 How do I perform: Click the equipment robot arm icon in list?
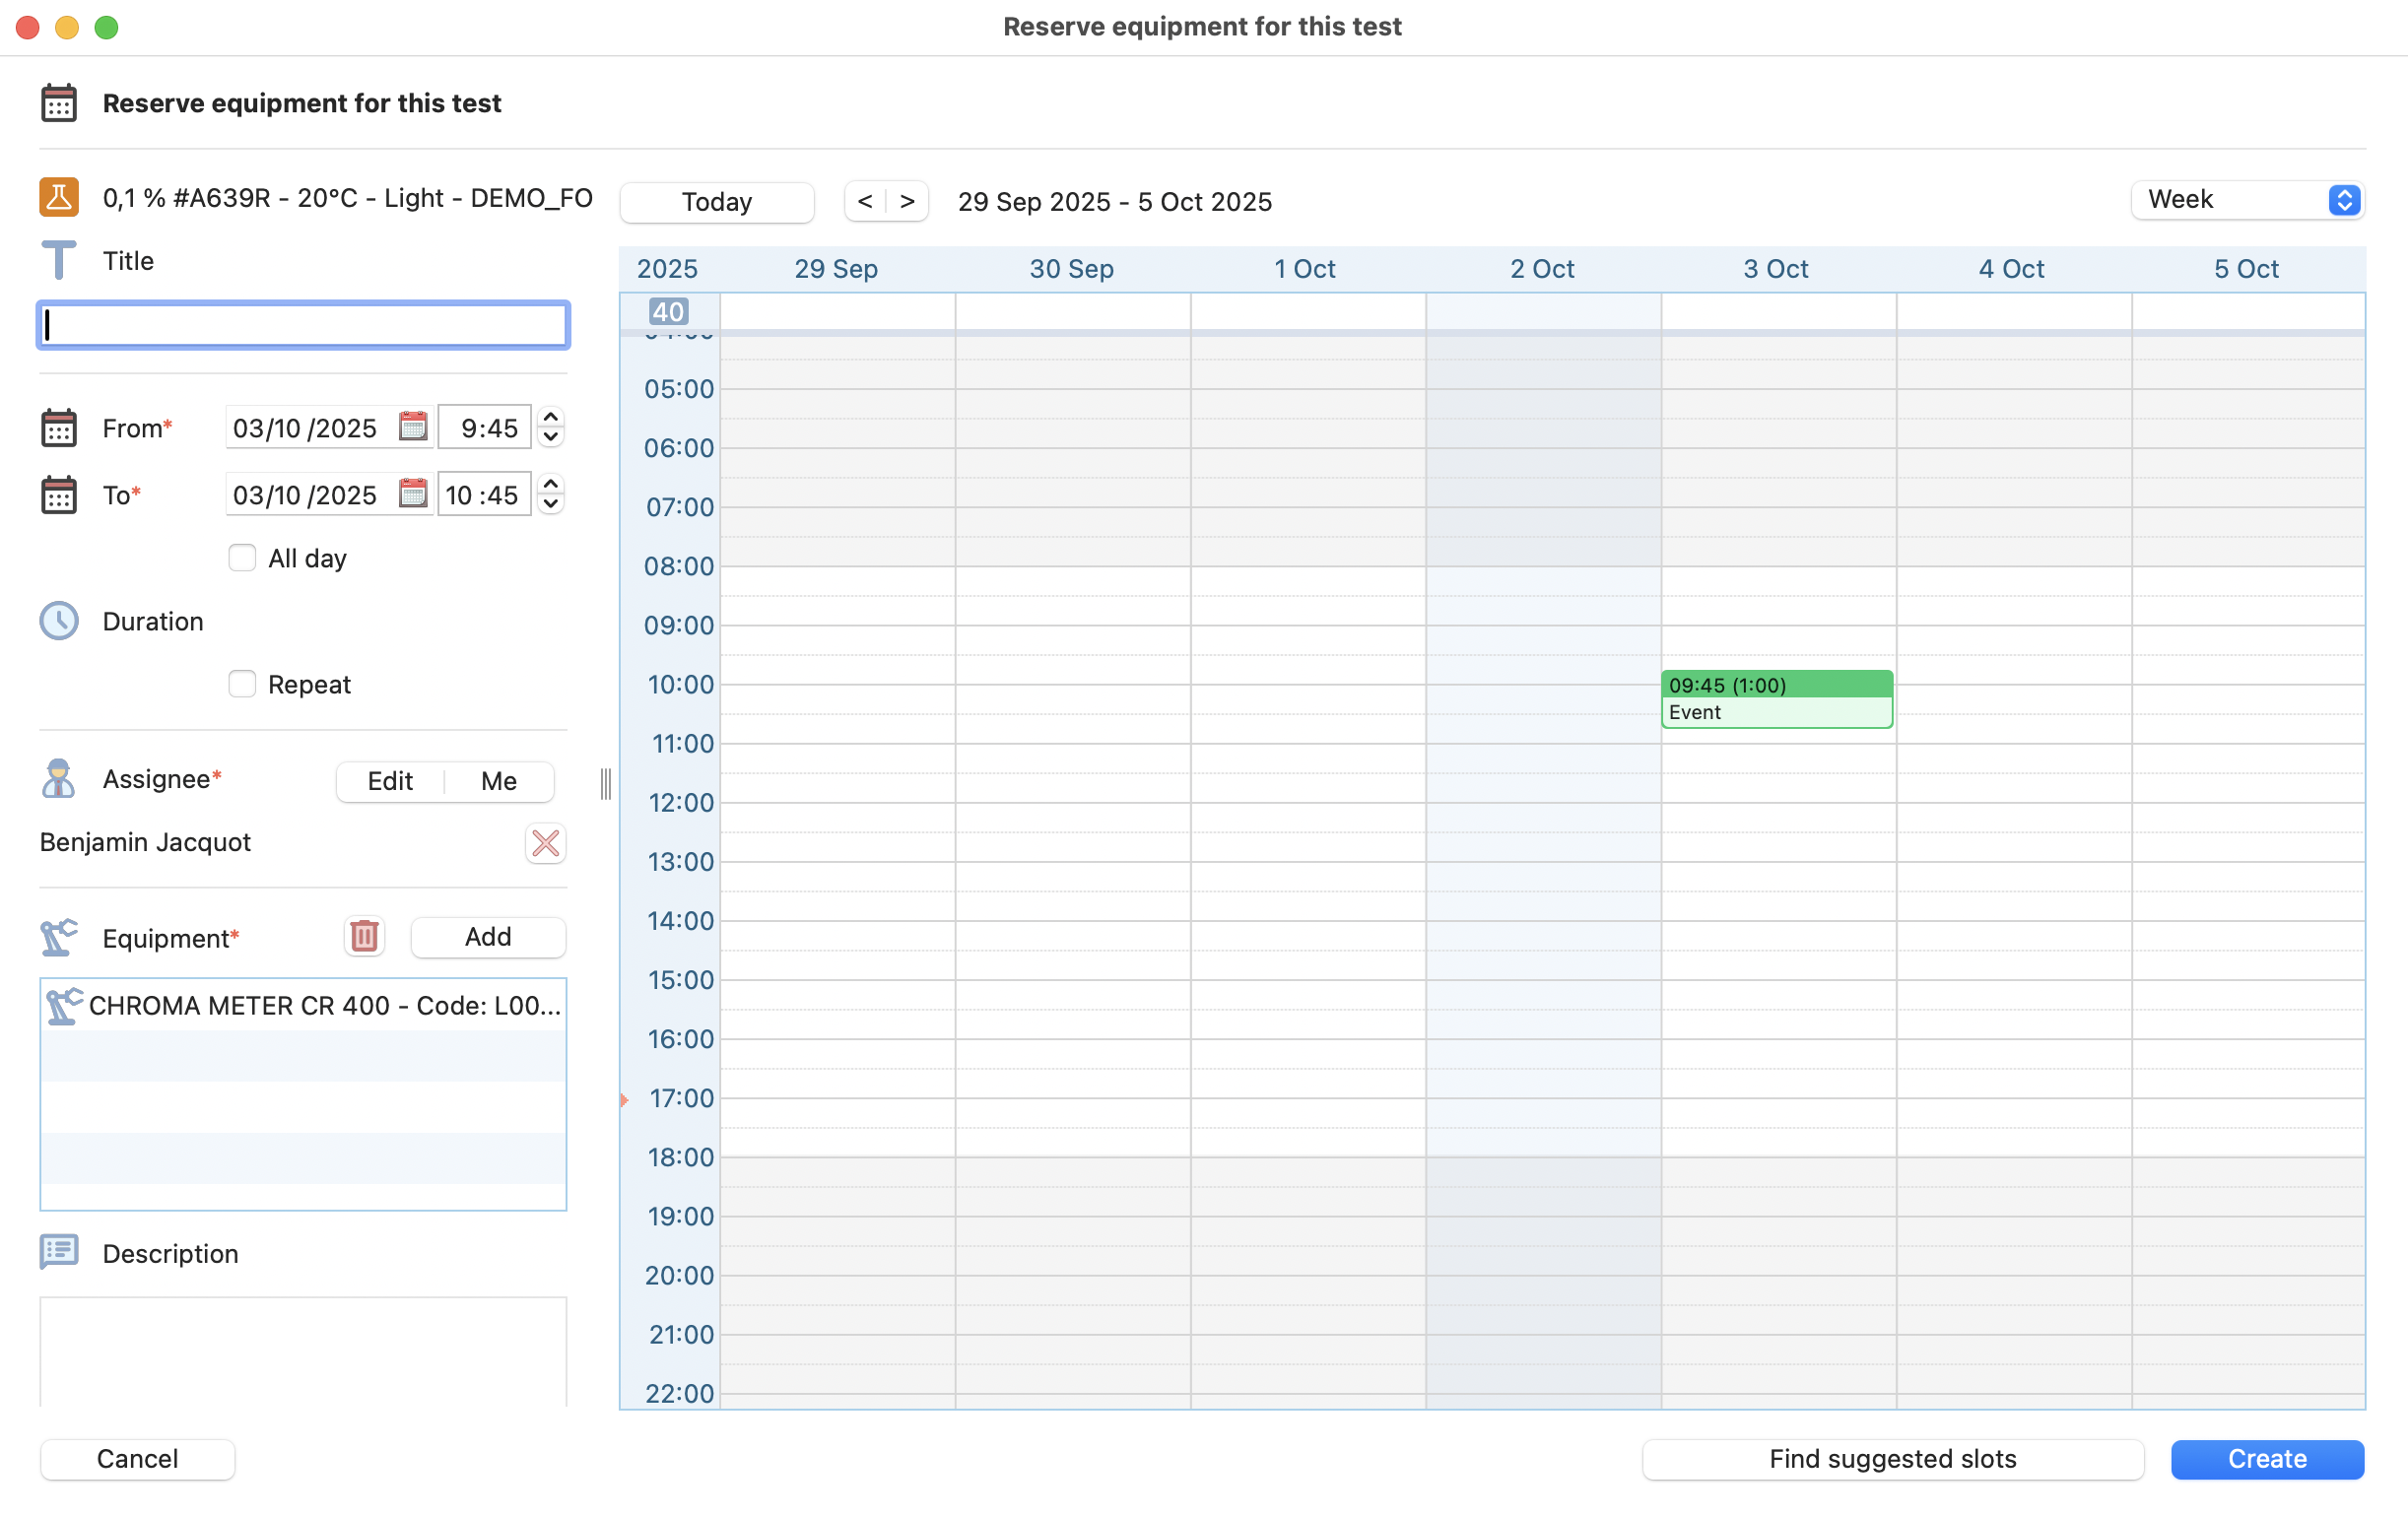[63, 1006]
